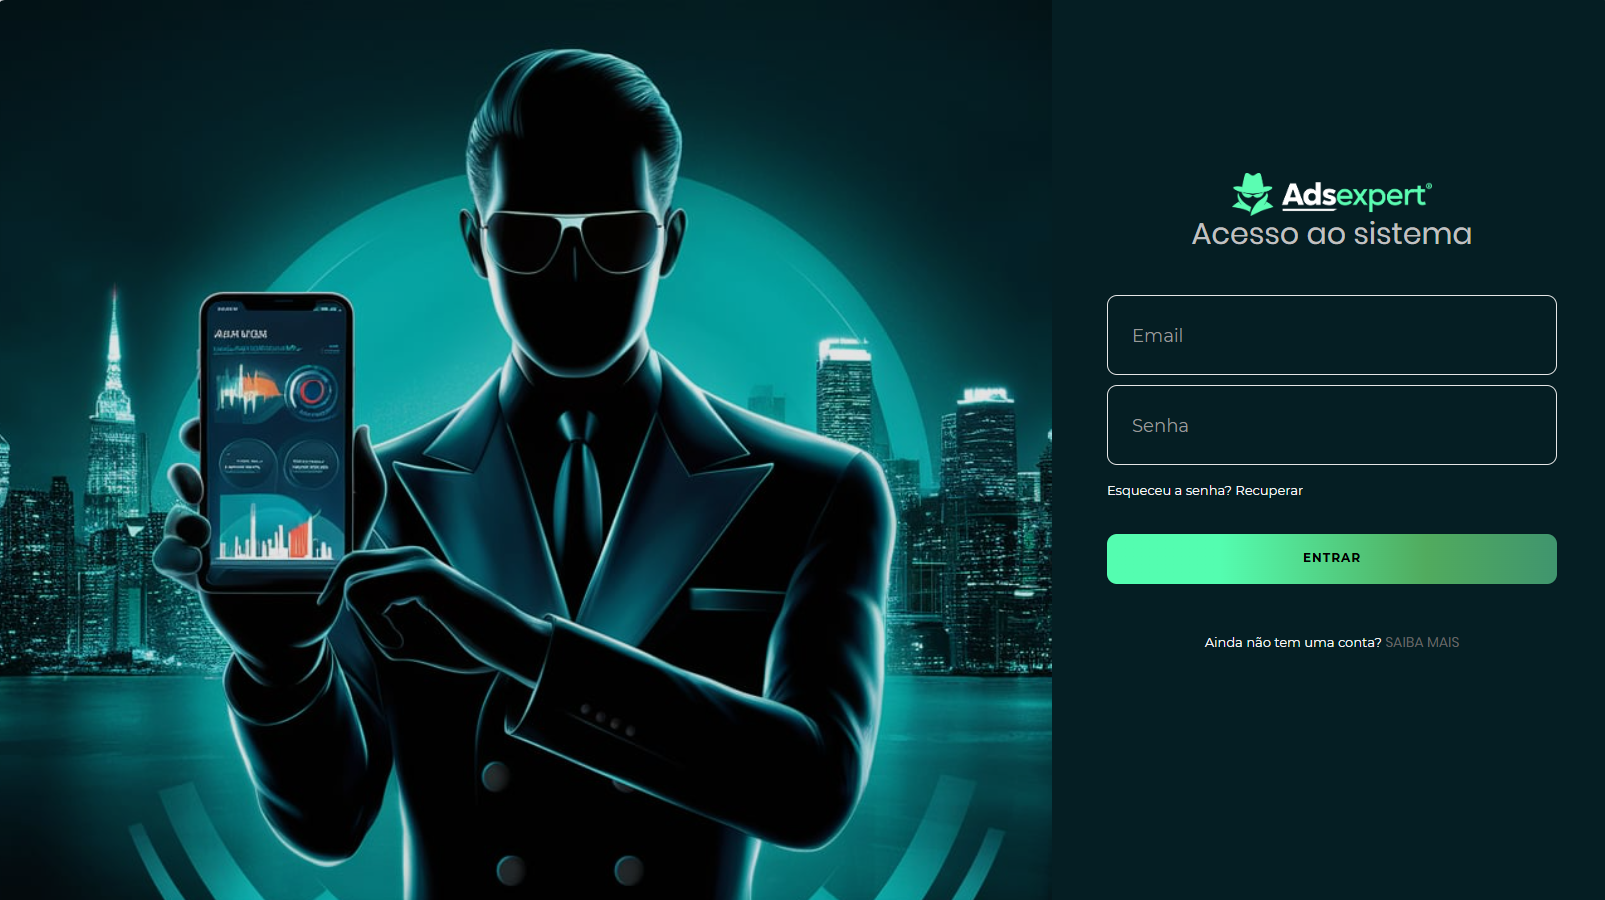This screenshot has height=900, width=1605.
Task: Focus the Senha password field
Action: click(x=1331, y=425)
